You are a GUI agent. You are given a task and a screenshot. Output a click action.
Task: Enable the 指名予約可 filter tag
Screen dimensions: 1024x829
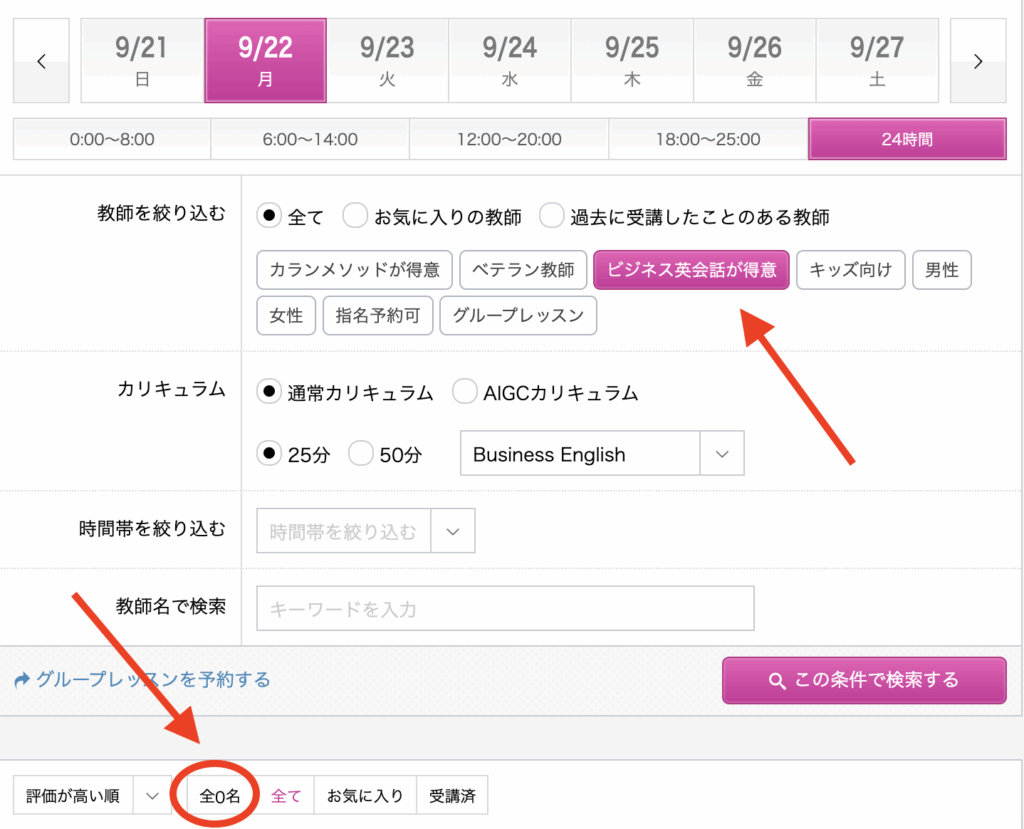pyautogui.click(x=378, y=315)
